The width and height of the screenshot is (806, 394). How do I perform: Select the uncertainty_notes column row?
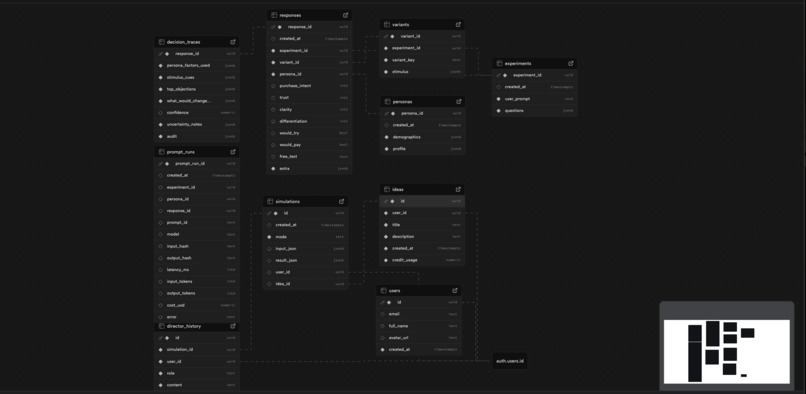(x=197, y=124)
